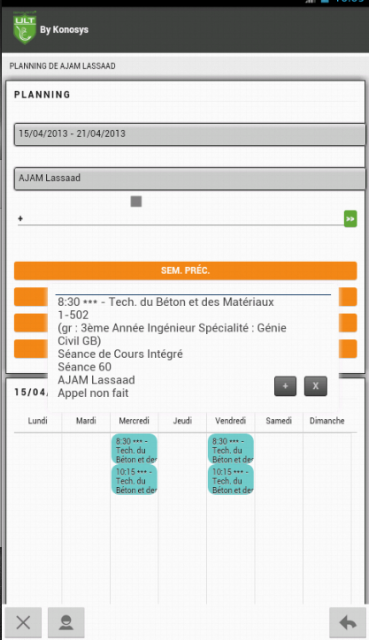Click the green double-arrow go button

(350, 219)
